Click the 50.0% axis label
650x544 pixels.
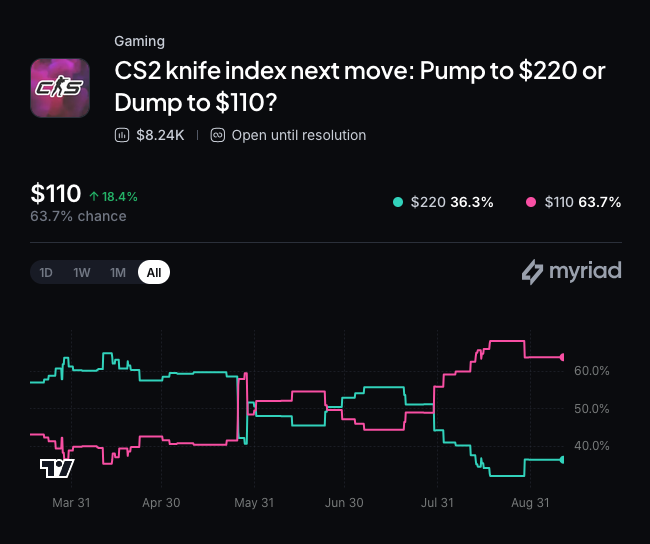click(x=592, y=409)
